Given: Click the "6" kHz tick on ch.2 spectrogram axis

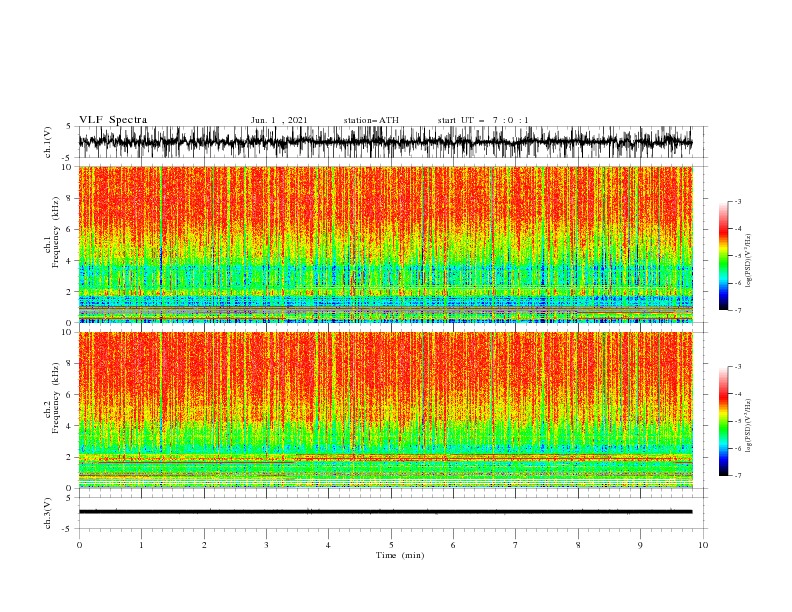Looking at the screenshot, I should click(x=69, y=394).
